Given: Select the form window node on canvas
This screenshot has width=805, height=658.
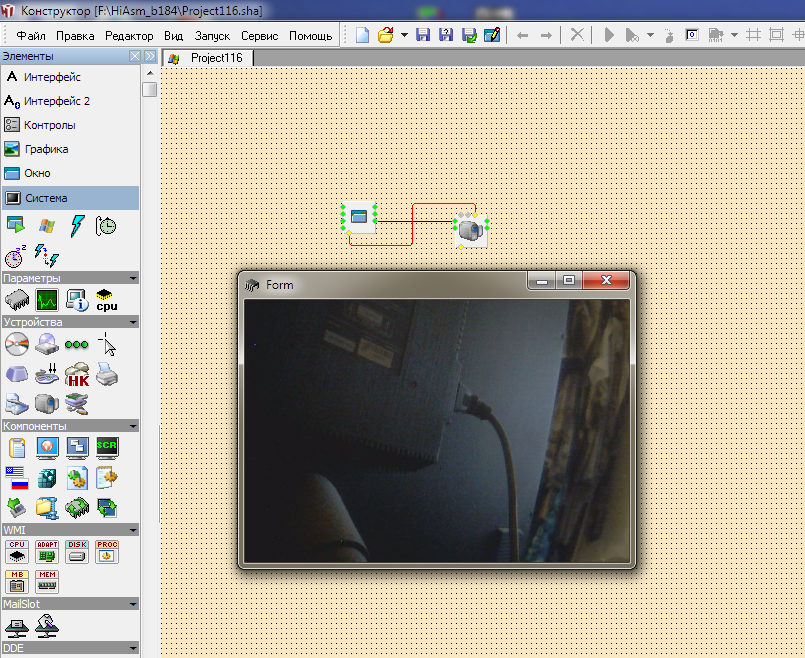Looking at the screenshot, I should [x=359, y=217].
